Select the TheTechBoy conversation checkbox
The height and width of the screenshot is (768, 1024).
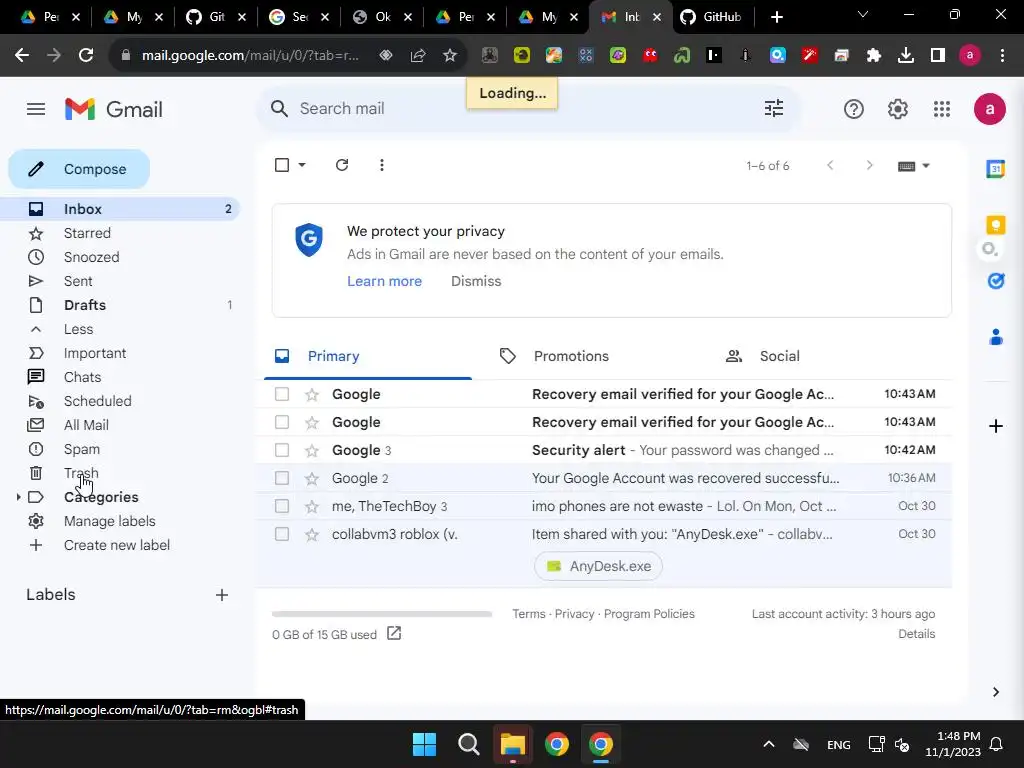point(281,506)
